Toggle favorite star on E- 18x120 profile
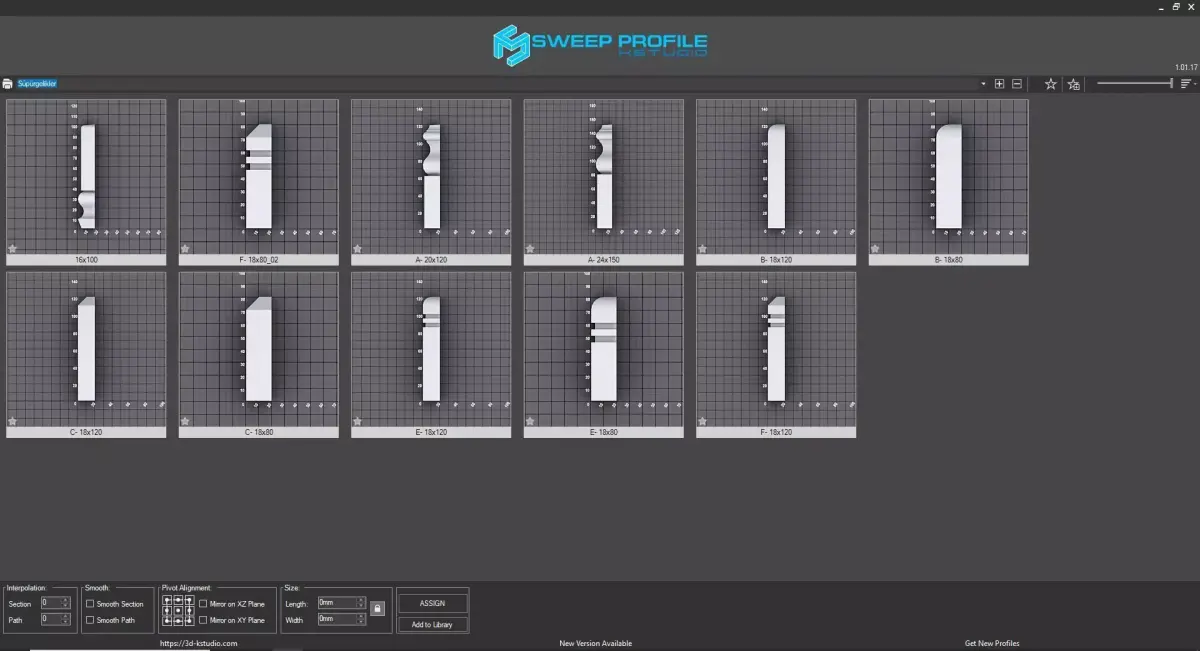The image size is (1200, 651). click(357, 421)
